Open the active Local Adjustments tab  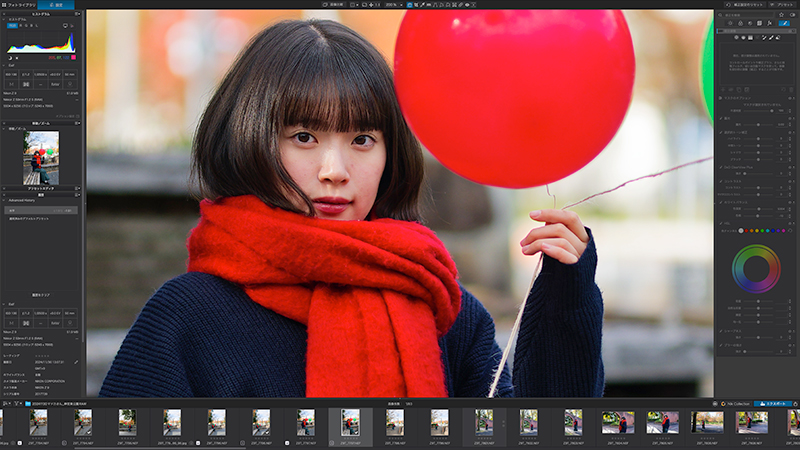point(784,23)
